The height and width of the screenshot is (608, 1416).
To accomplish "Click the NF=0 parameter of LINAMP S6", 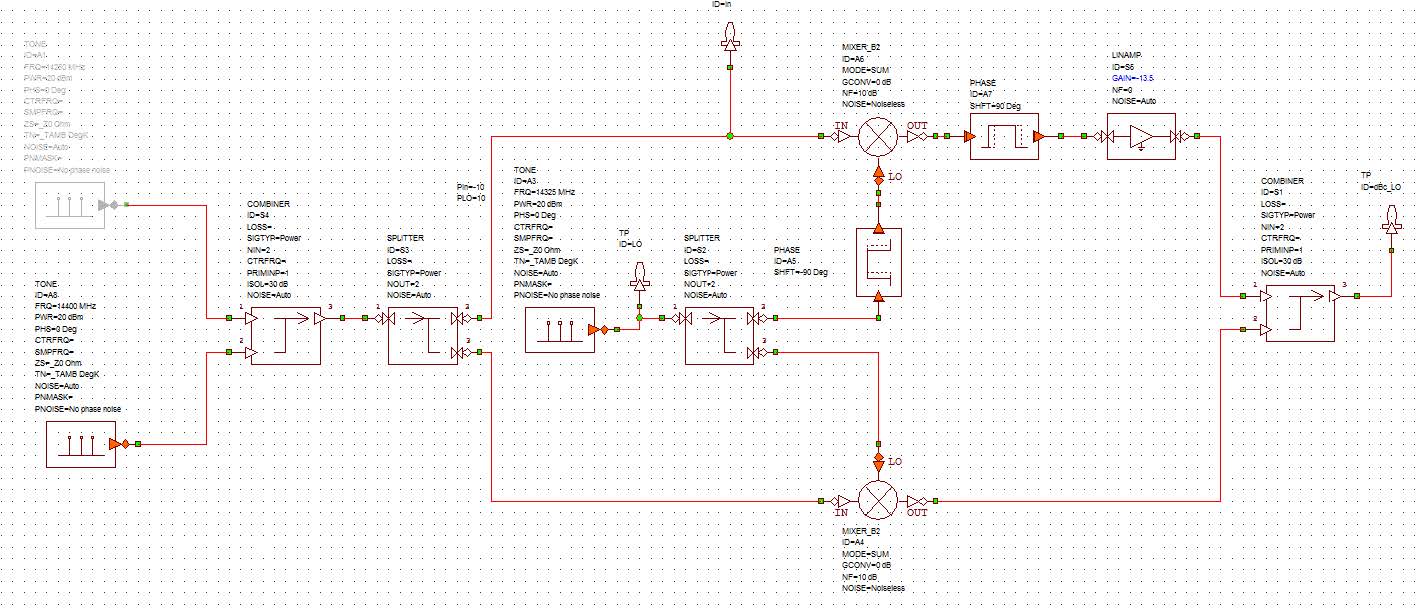I will coord(1122,89).
